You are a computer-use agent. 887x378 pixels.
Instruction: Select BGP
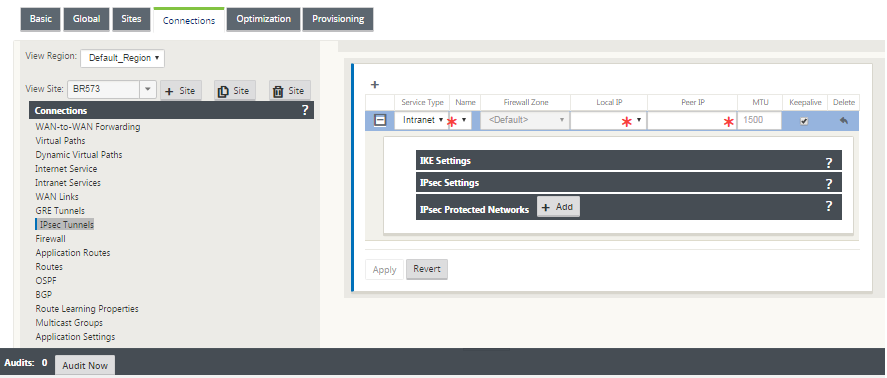click(x=44, y=295)
